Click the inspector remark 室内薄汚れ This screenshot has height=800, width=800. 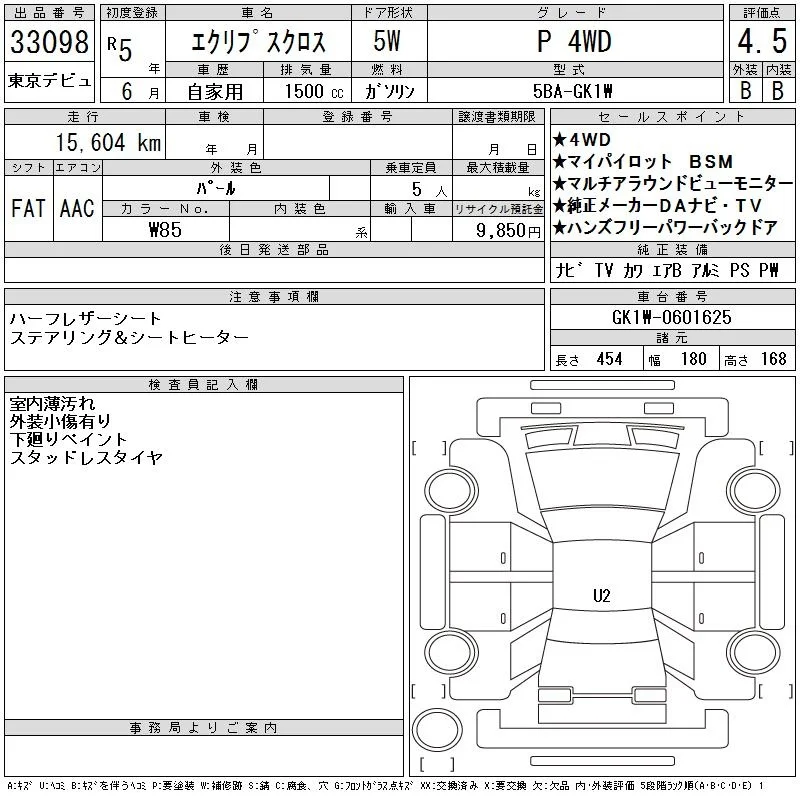tap(53, 404)
